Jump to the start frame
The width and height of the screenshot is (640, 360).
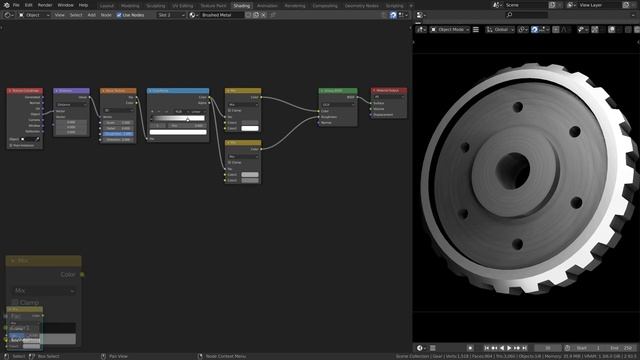(487, 348)
